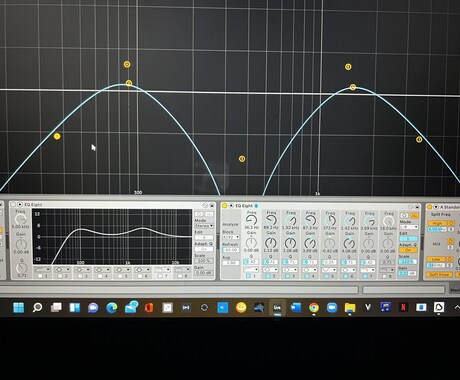Toggle the orange activator beside High band
Viewport: 460px width, 380px height.
tap(451, 223)
